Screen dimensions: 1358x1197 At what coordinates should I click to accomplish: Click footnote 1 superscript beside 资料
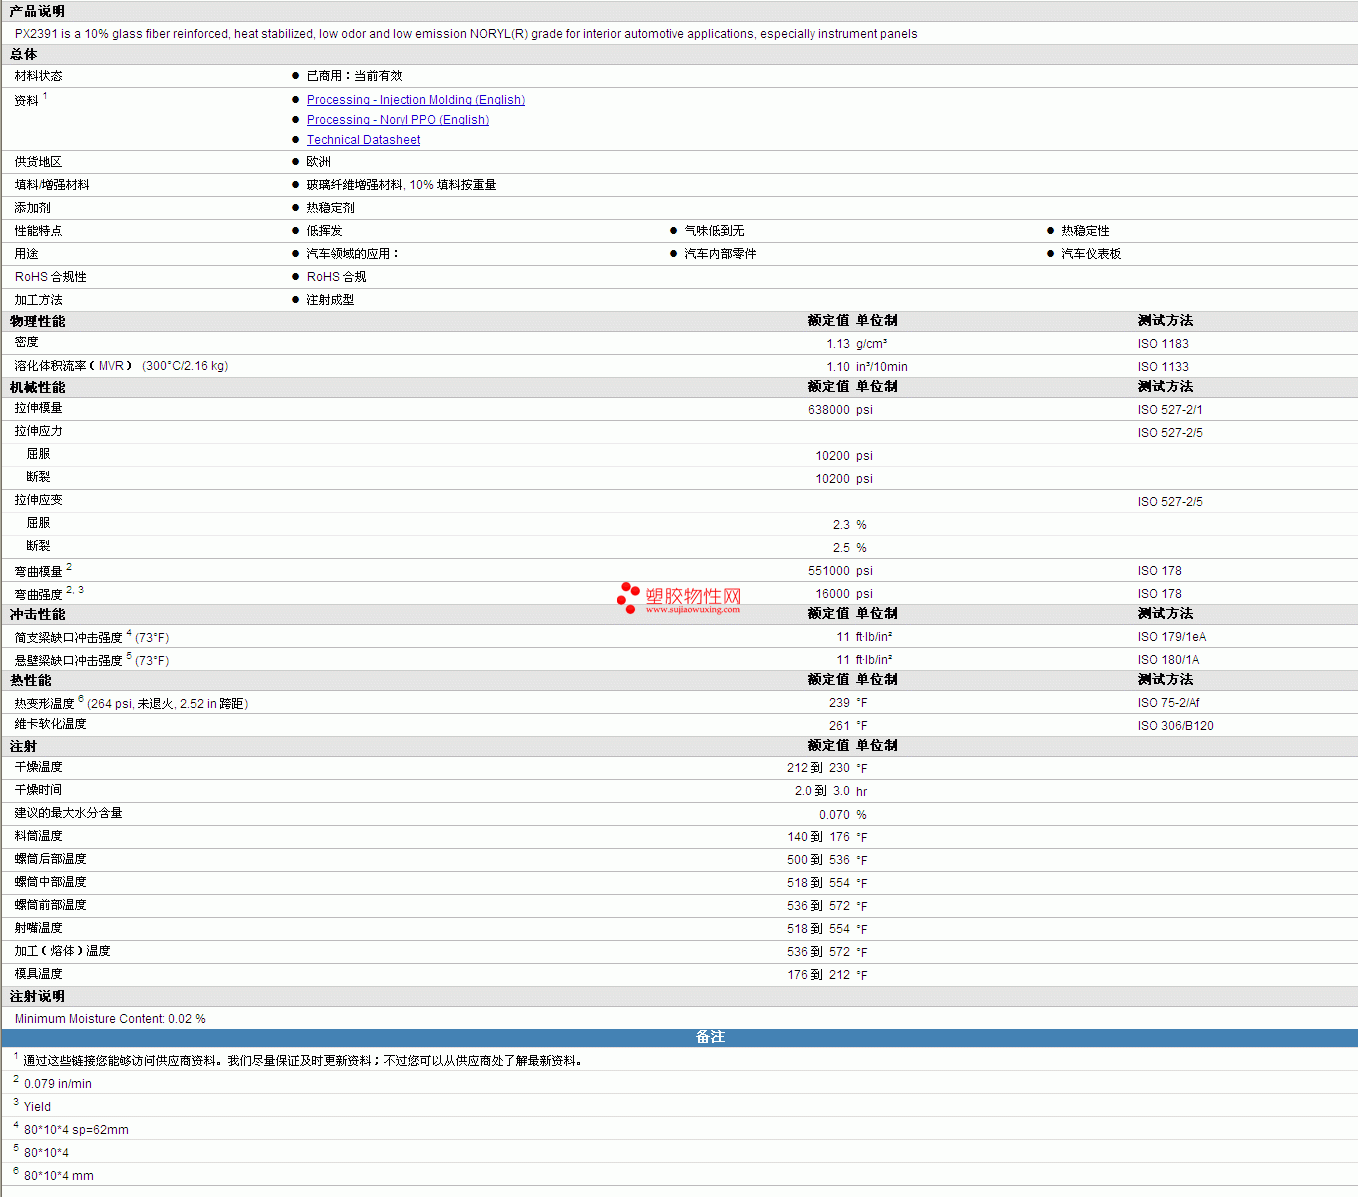point(45,96)
